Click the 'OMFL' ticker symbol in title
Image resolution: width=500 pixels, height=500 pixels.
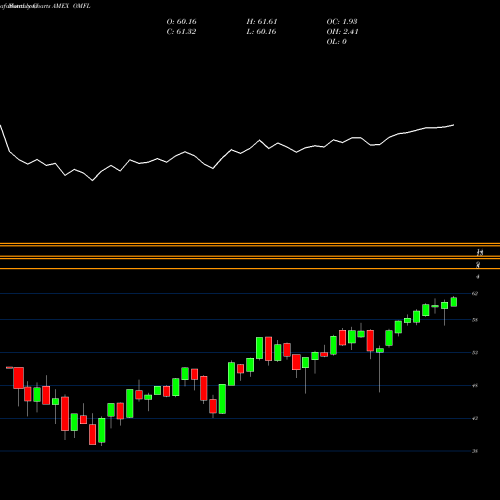pyautogui.click(x=82, y=6)
